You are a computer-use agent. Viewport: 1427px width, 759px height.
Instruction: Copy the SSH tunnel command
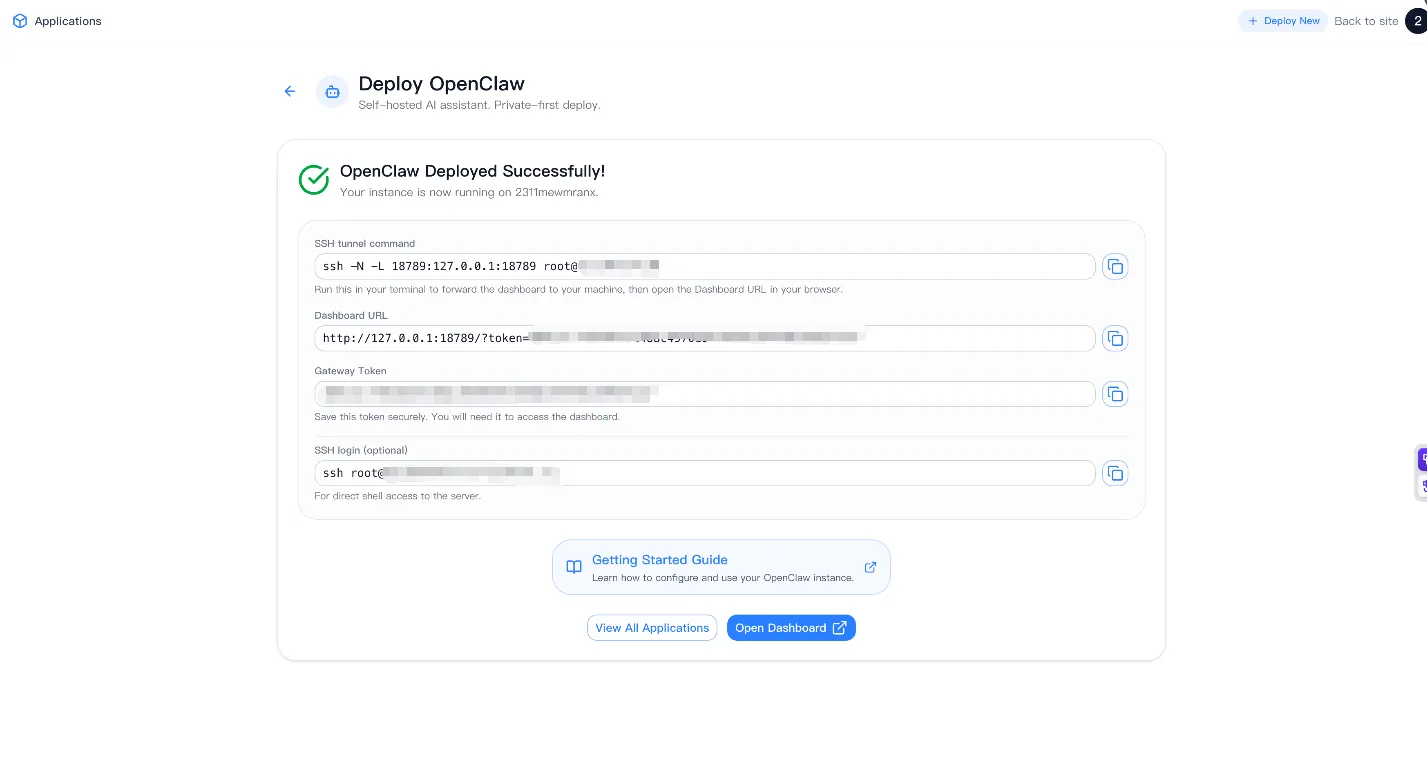1115,266
